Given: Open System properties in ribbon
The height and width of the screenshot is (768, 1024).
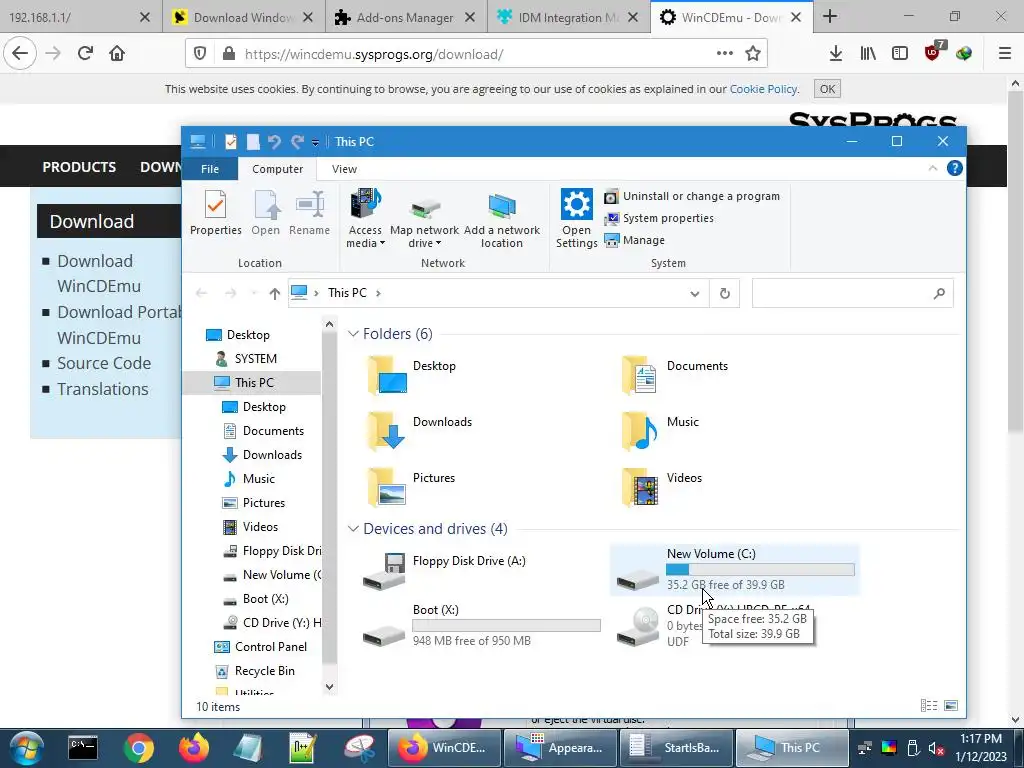Looking at the screenshot, I should coord(659,218).
